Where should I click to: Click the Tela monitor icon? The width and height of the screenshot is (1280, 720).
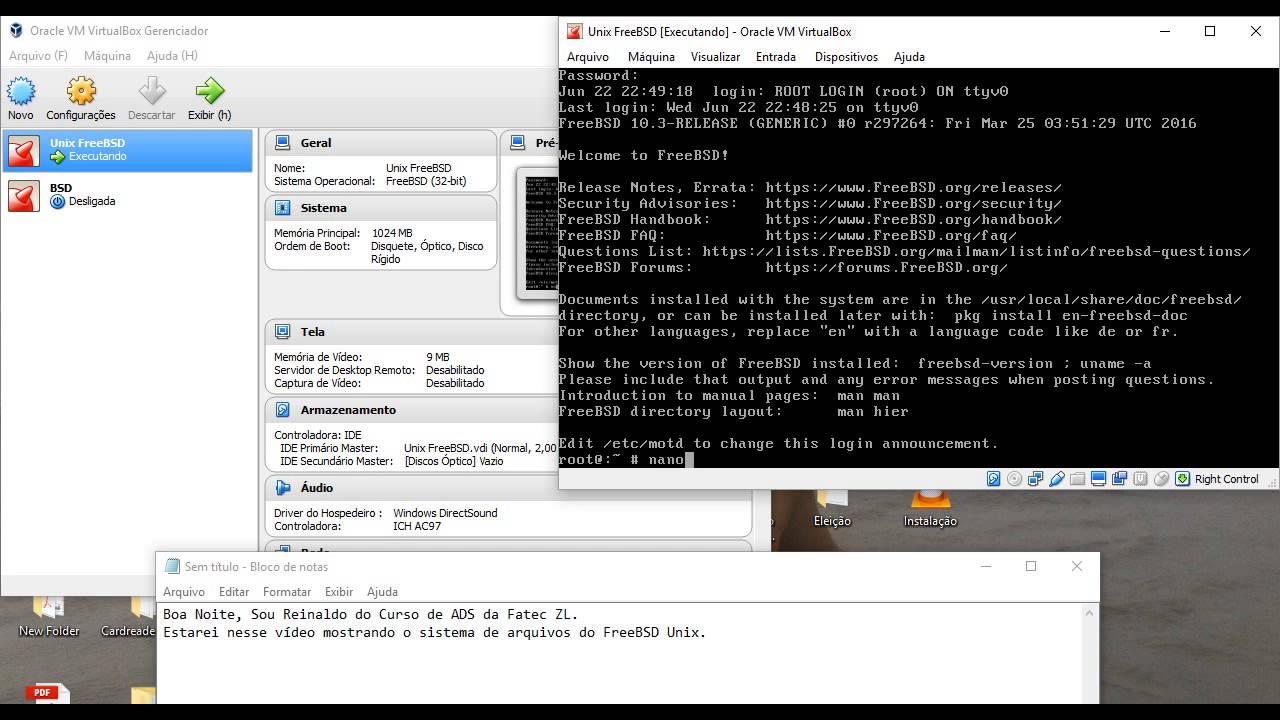pyautogui.click(x=283, y=332)
